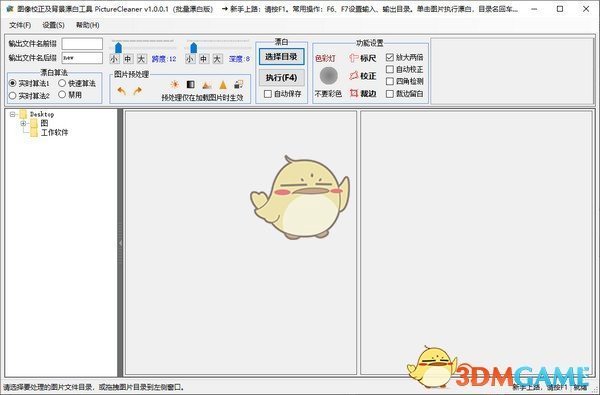Screen dimensions: 600x395
Task: Click the orange triangle preprocessing icon
Action: (x=223, y=85)
